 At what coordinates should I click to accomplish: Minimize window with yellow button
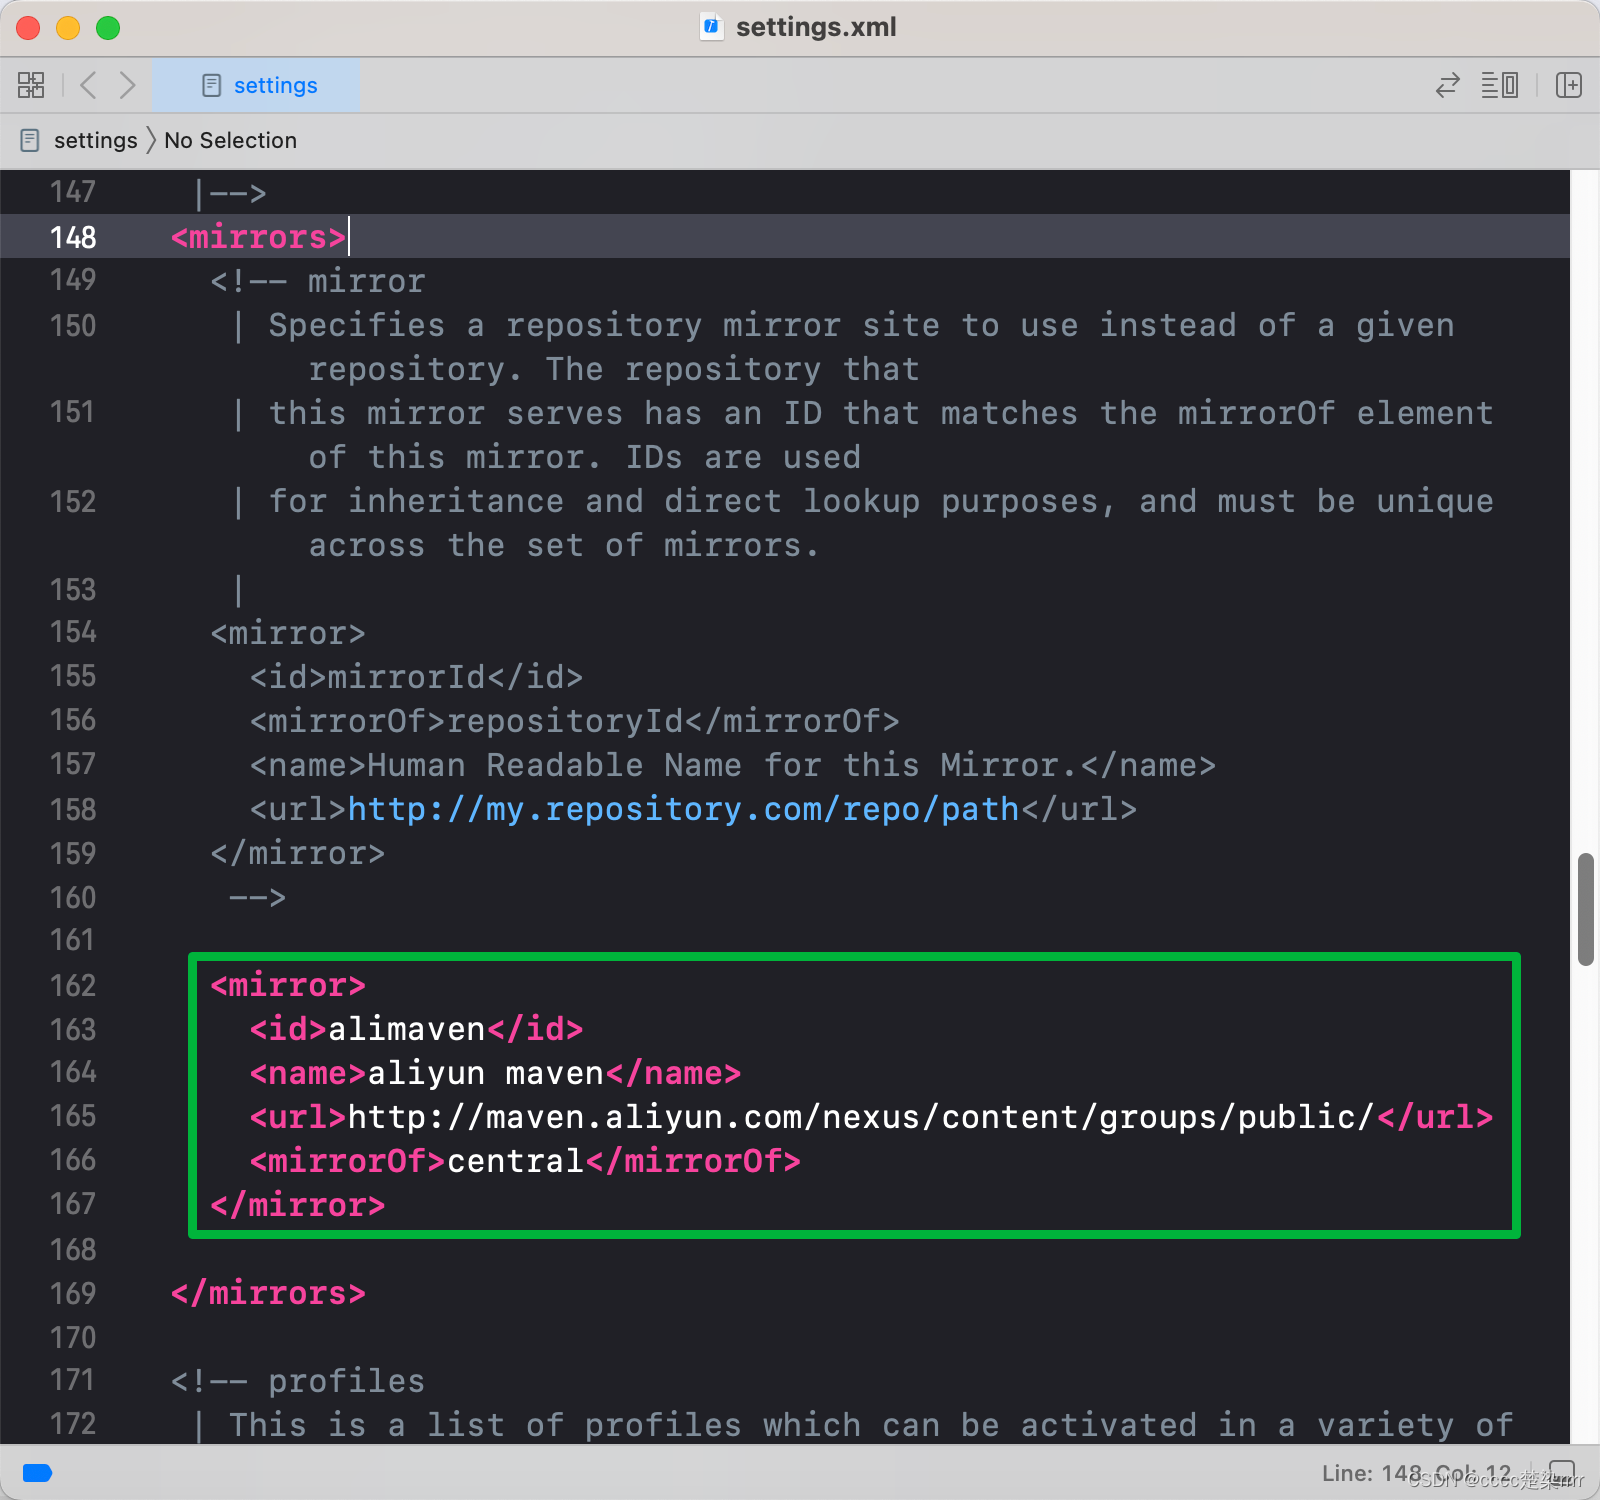click(x=68, y=28)
